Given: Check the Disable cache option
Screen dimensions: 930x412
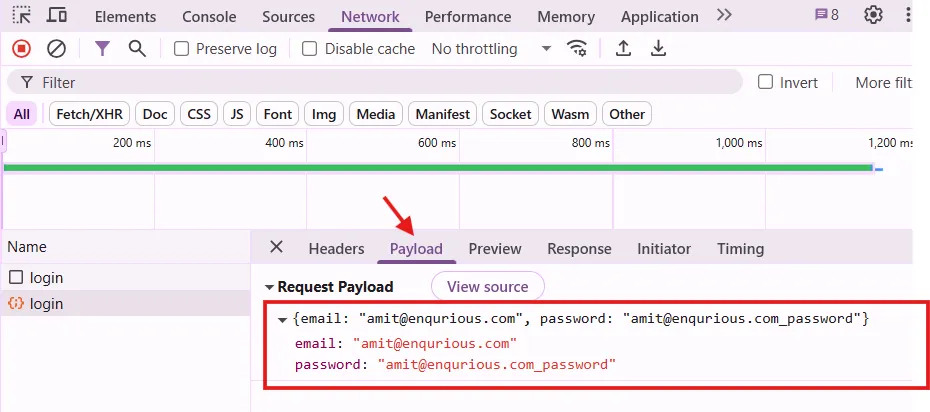Looking at the screenshot, I should [x=310, y=49].
